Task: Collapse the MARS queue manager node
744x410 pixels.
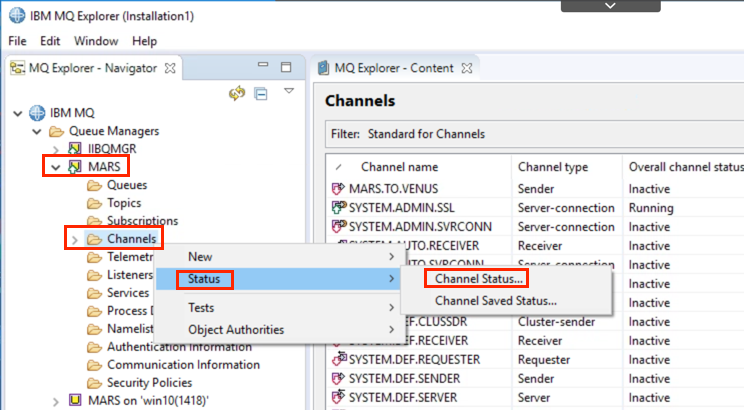Action: tap(56, 167)
